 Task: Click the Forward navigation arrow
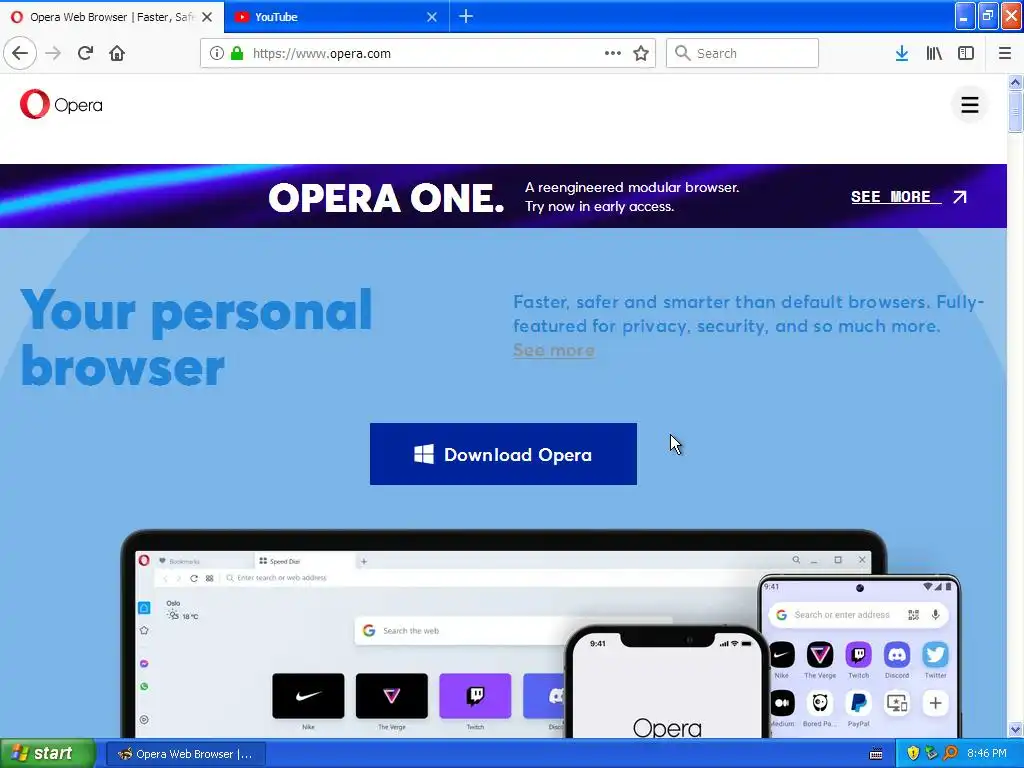click(54, 53)
